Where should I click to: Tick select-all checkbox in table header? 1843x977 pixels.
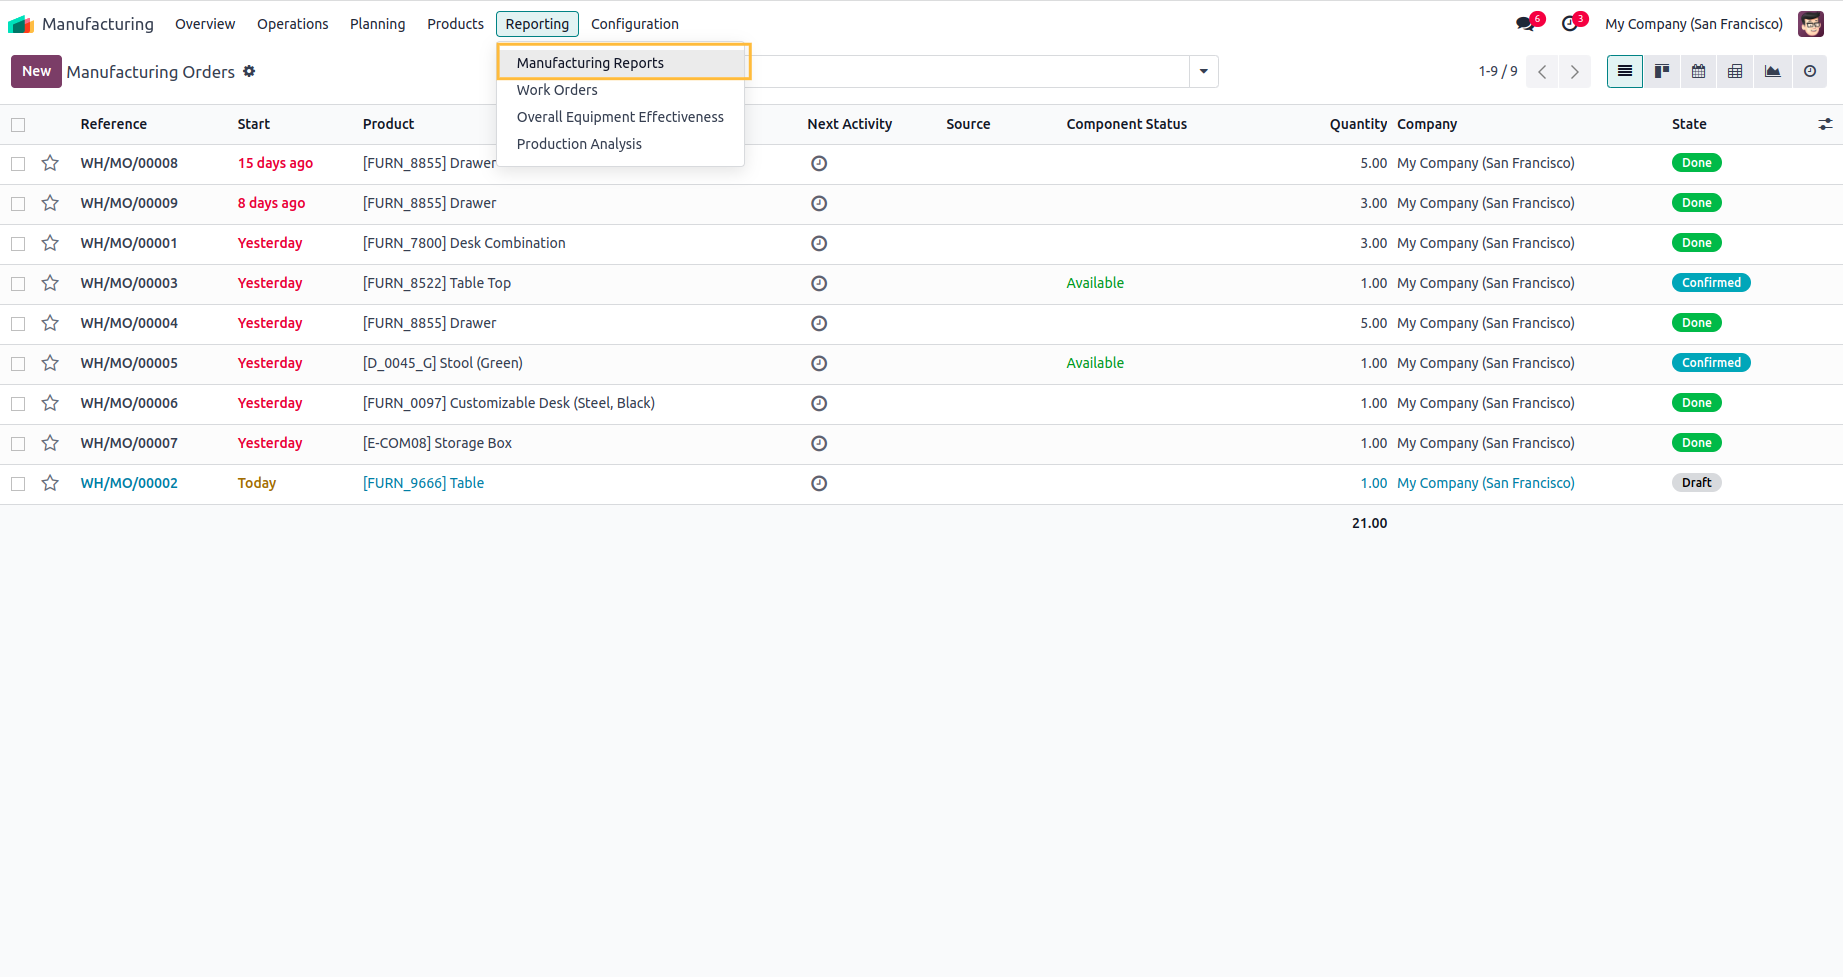(18, 125)
